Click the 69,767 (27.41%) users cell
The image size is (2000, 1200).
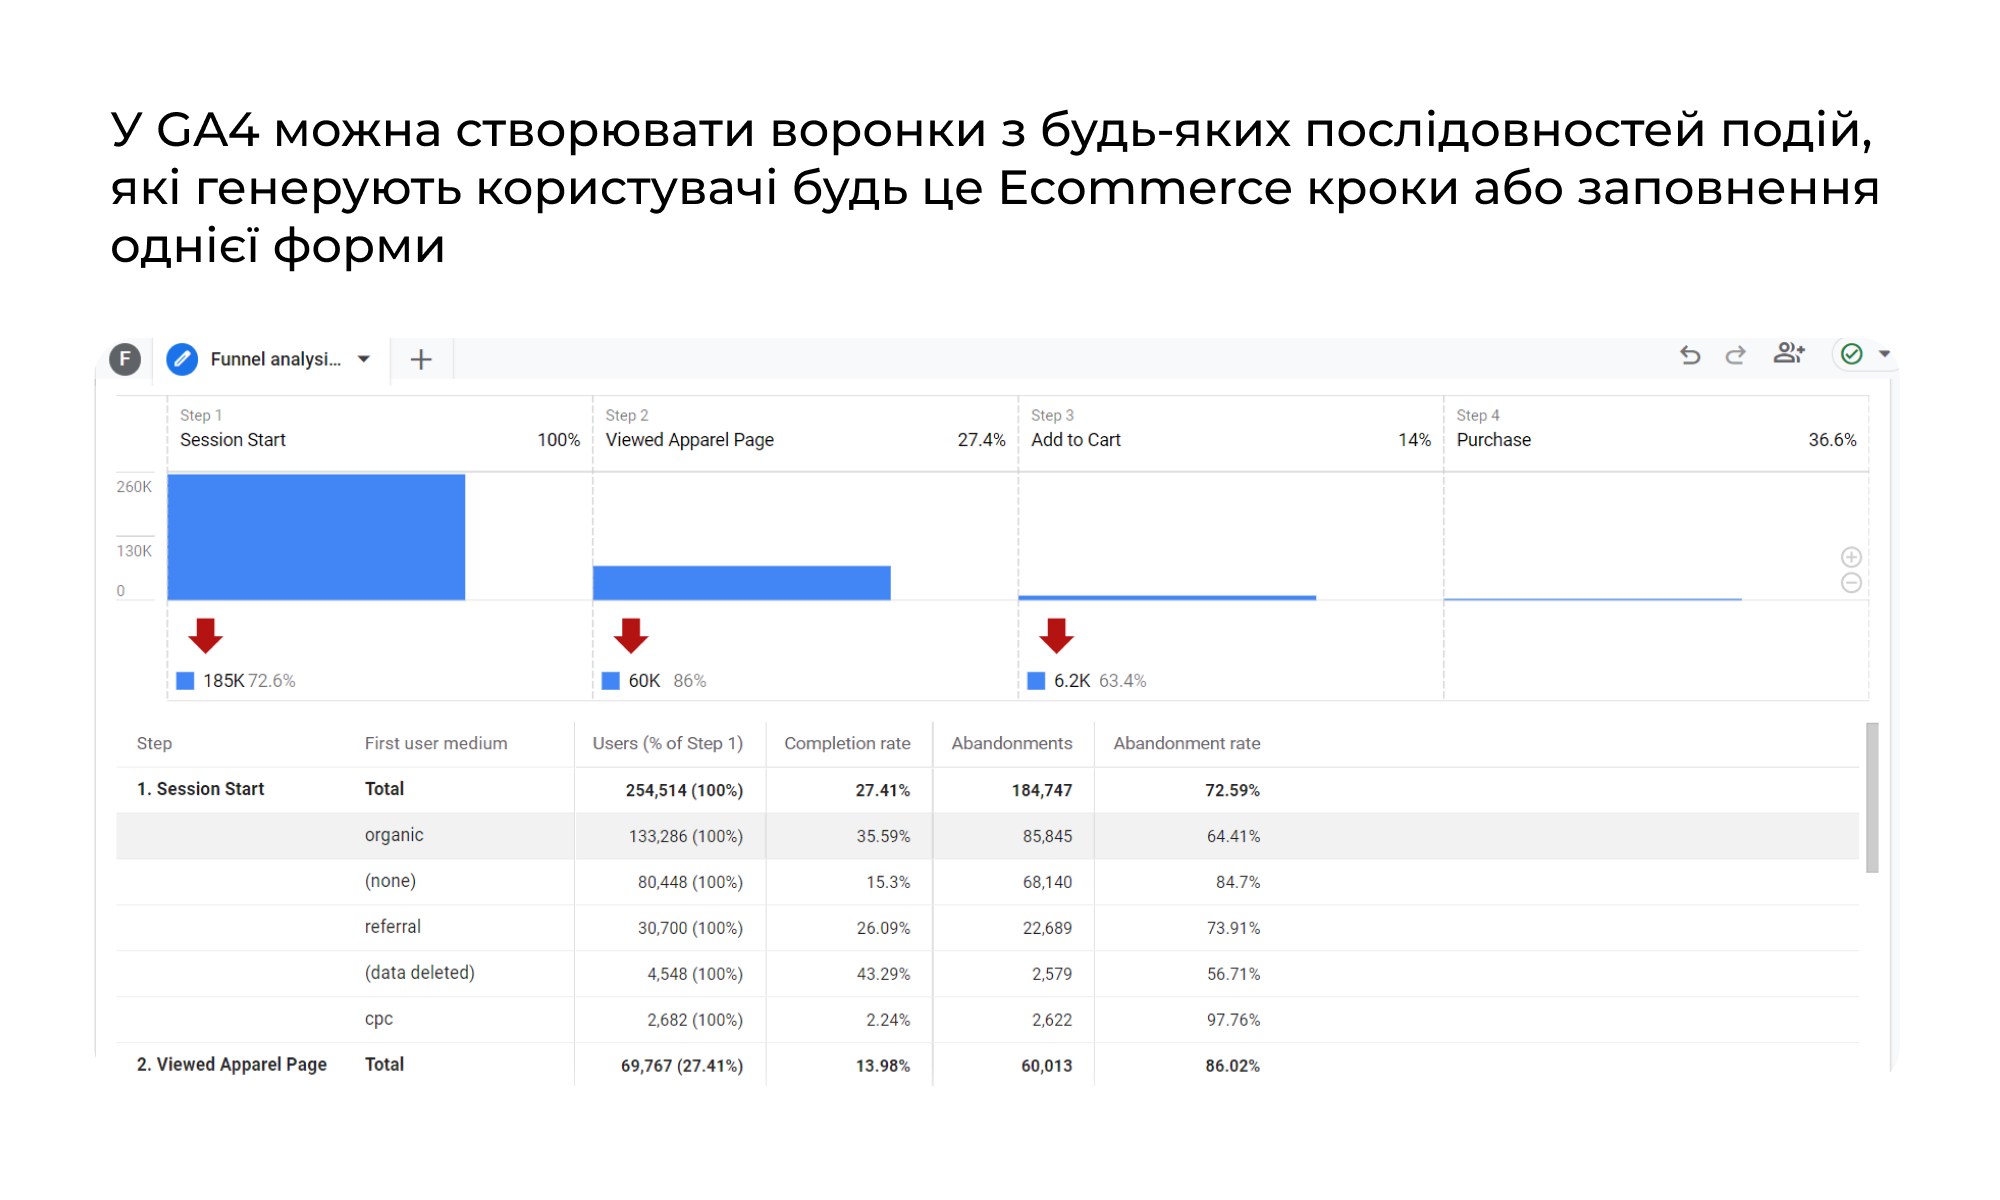[x=682, y=1066]
